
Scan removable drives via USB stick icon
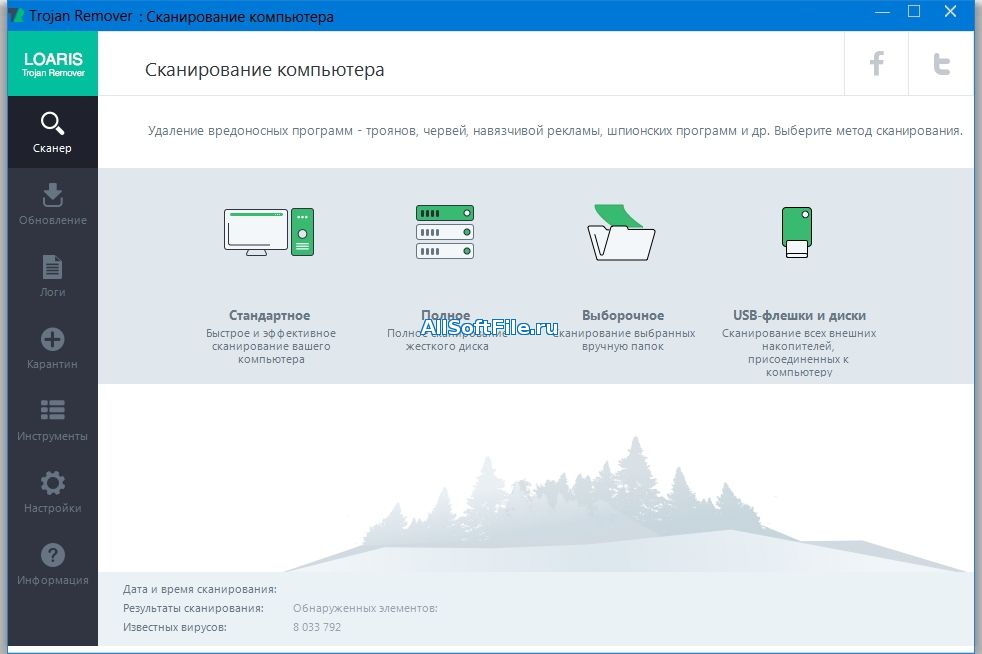[797, 232]
